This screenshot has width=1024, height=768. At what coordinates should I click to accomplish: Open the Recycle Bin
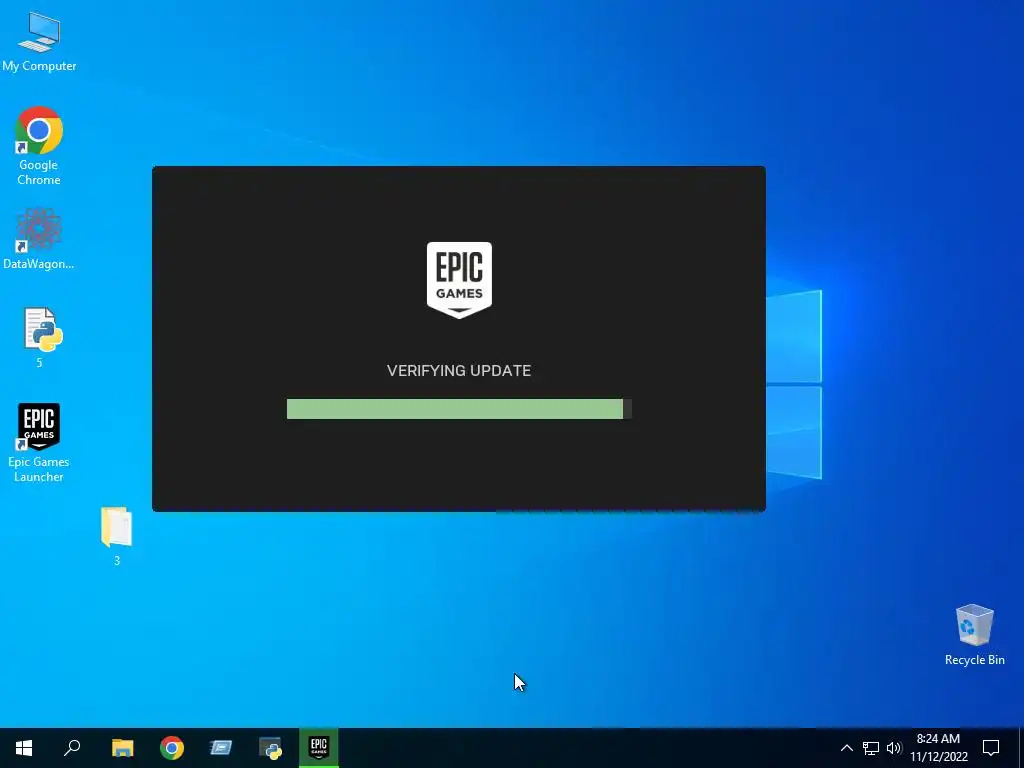(974, 635)
